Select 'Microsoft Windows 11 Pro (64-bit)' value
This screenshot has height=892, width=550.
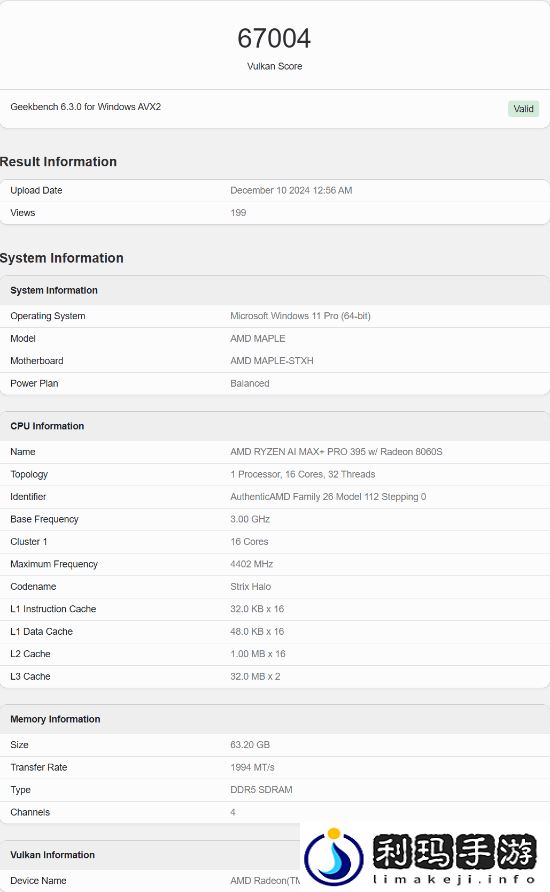(x=300, y=316)
